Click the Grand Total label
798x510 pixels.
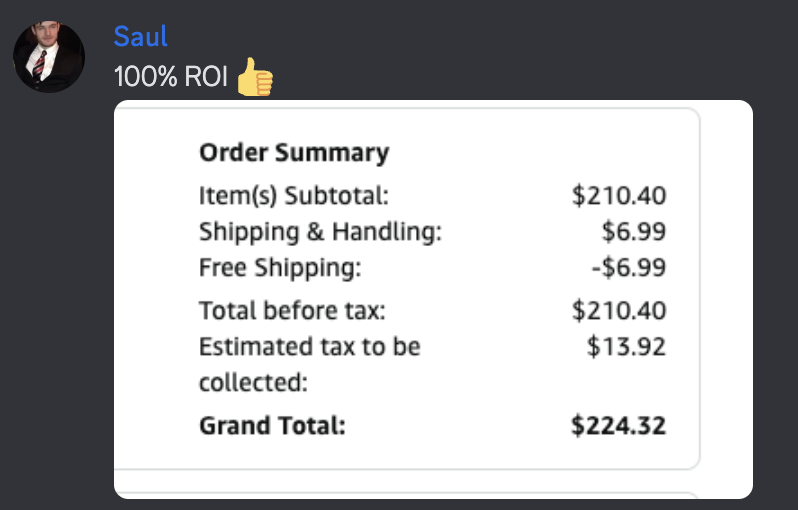[x=272, y=425]
